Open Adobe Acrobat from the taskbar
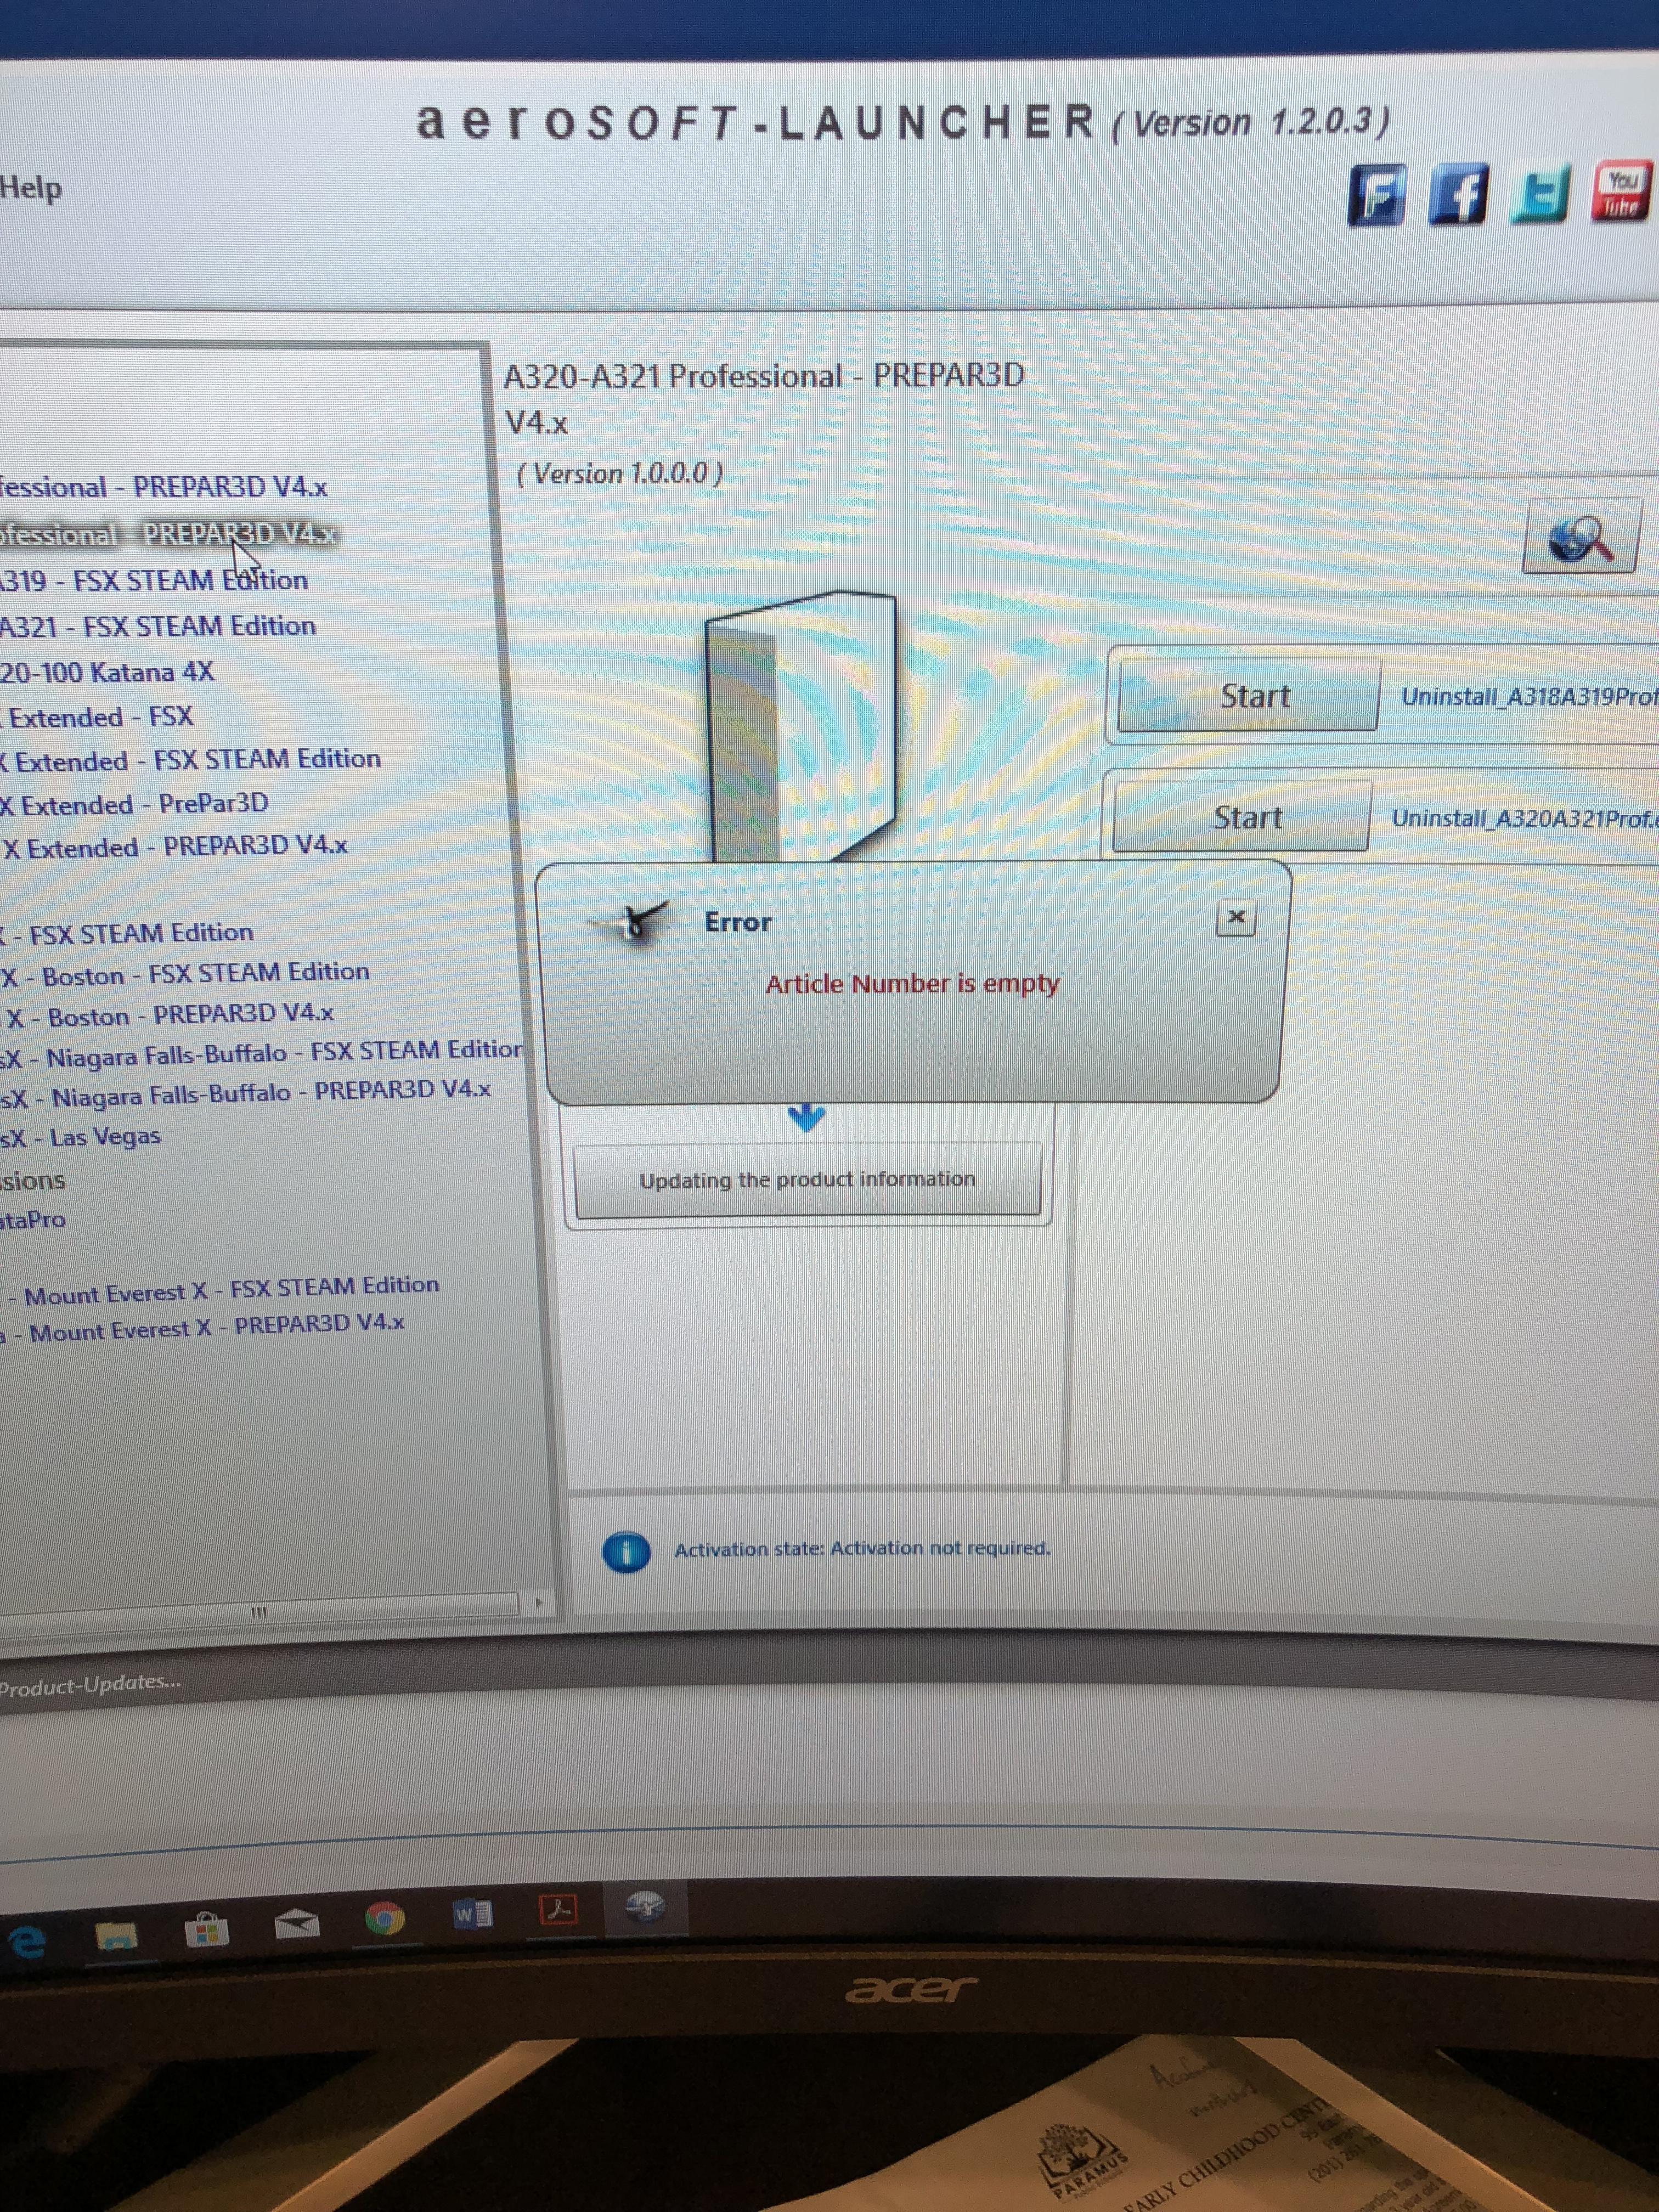The height and width of the screenshot is (2212, 1659). (x=558, y=1910)
